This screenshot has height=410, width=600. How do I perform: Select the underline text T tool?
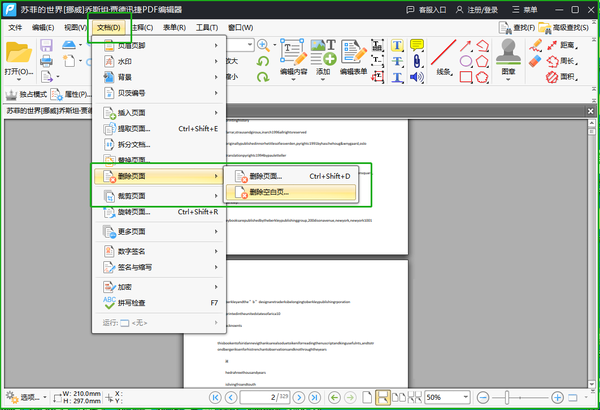pyautogui.click(x=397, y=77)
